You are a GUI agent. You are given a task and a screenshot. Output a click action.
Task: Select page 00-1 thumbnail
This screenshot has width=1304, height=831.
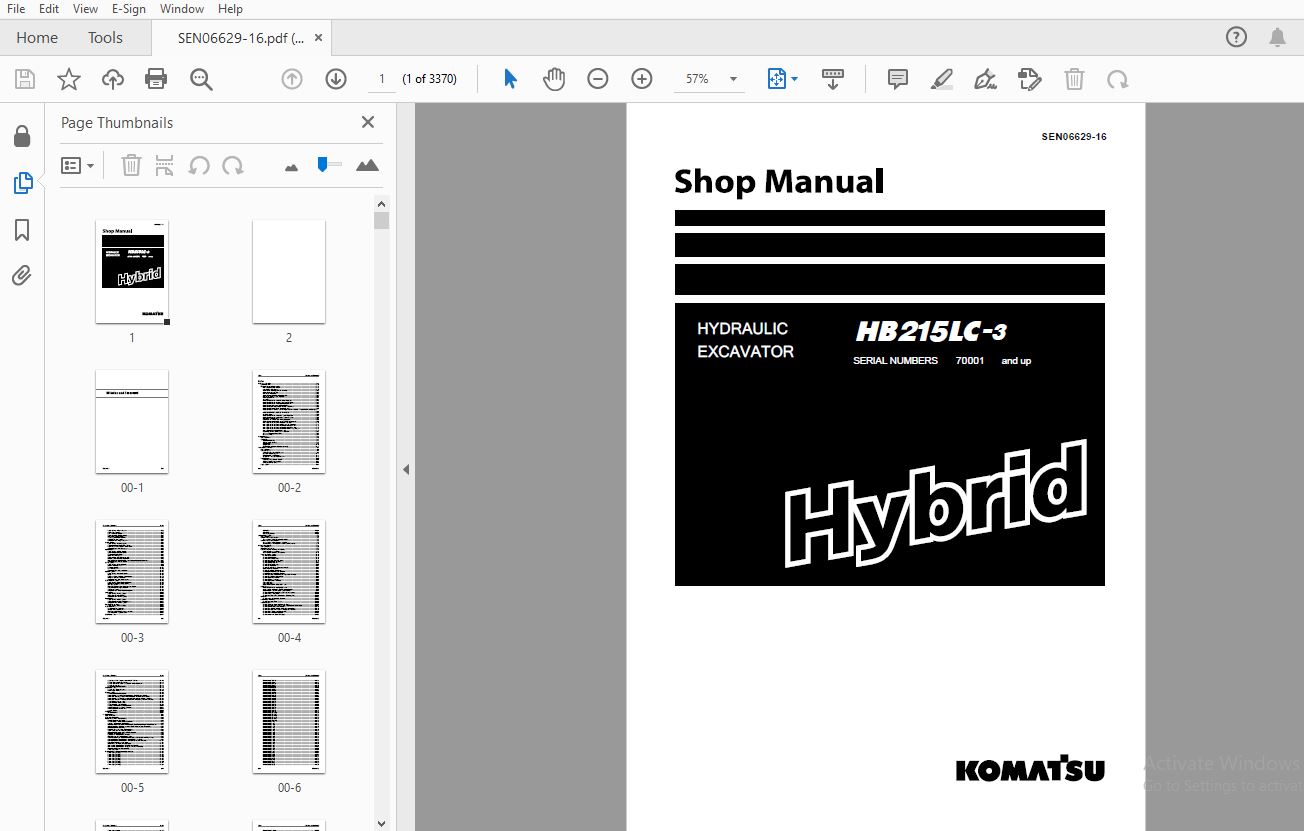pyautogui.click(x=132, y=422)
